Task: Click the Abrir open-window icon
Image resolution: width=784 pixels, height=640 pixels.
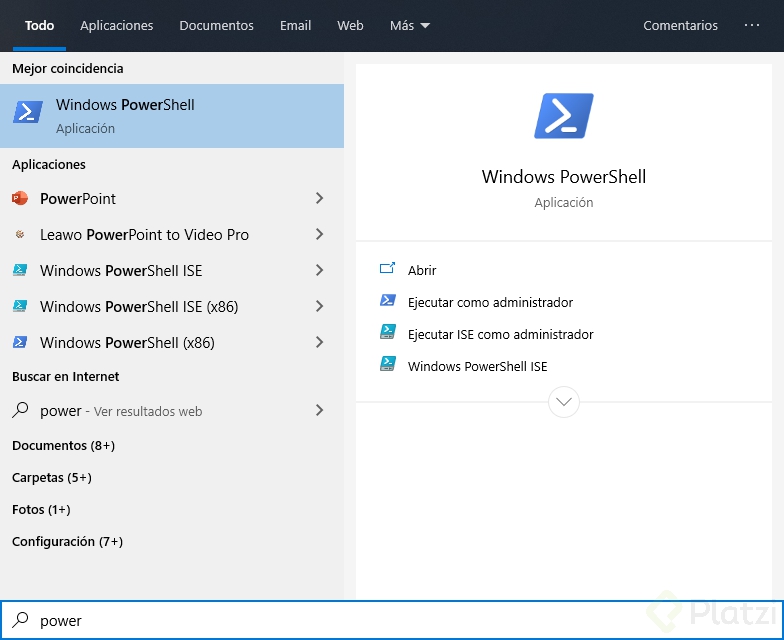Action: point(388,268)
